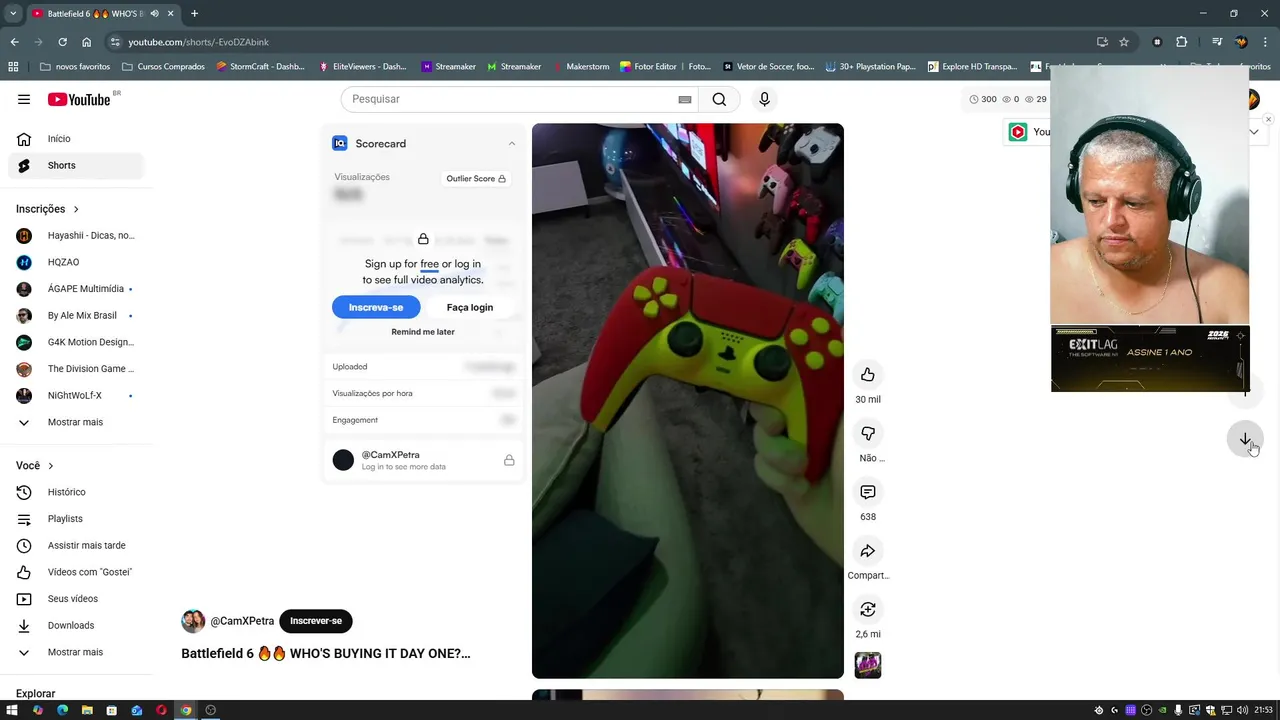The height and width of the screenshot is (720, 1280).
Task: Click the Battlefield 6 short video player
Action: click(688, 401)
